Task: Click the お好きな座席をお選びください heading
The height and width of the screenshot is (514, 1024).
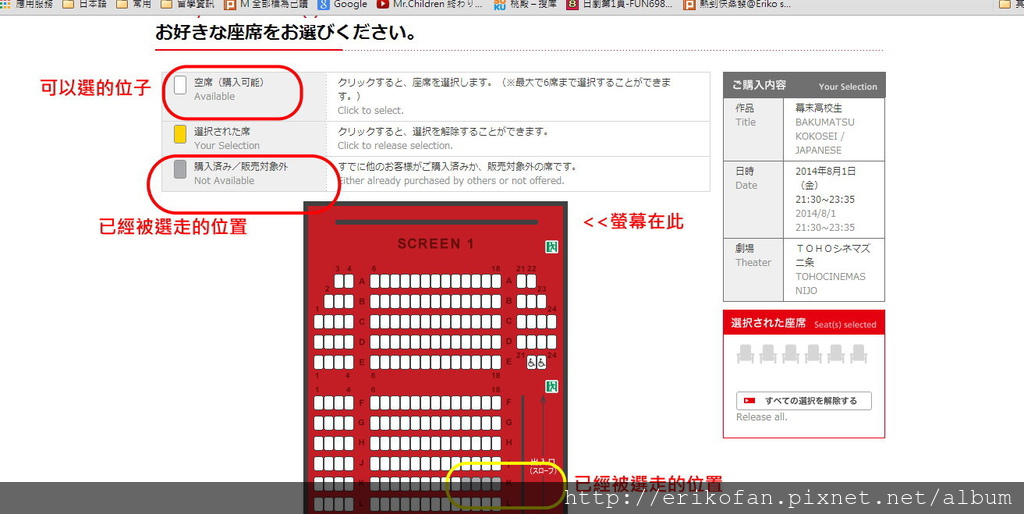Action: [285, 32]
